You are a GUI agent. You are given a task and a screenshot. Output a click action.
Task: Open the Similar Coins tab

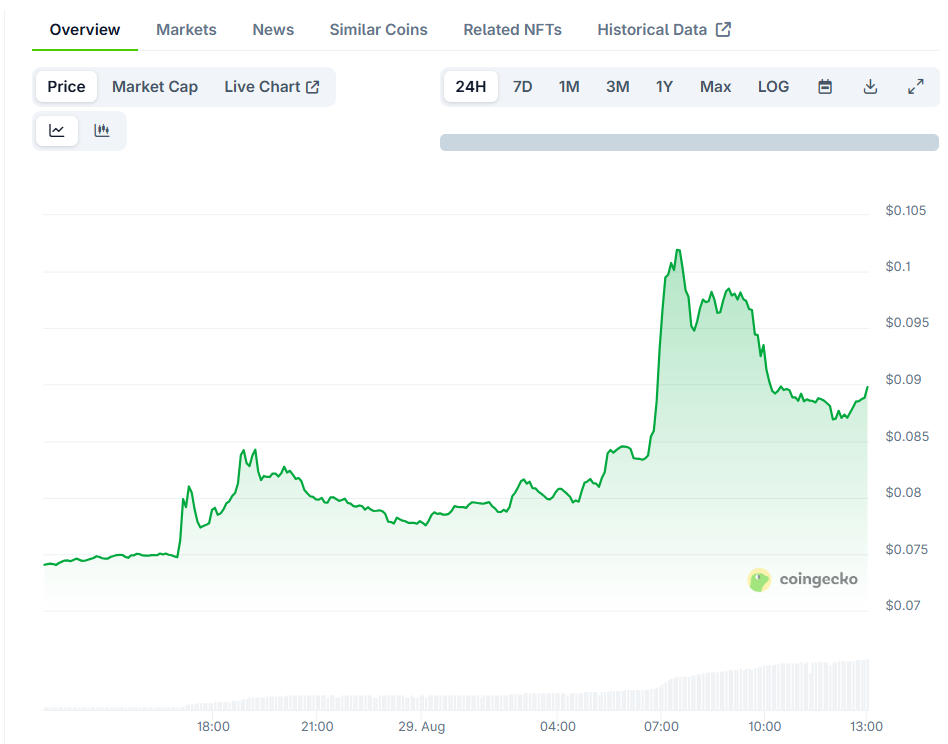tap(378, 30)
